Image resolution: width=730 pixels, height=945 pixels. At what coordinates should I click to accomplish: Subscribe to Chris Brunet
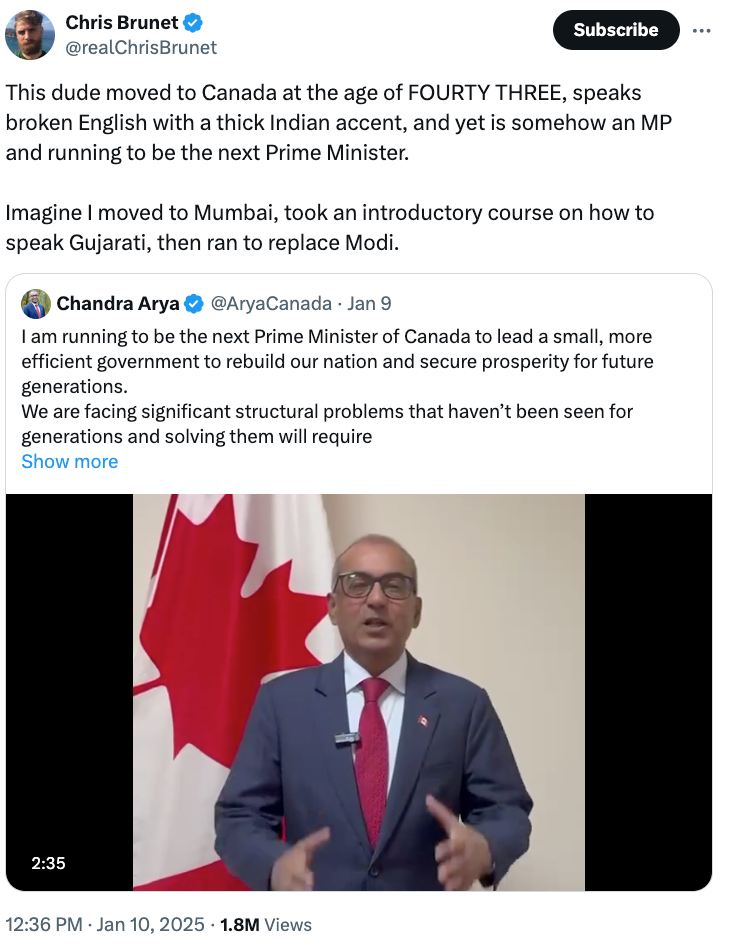(616, 30)
